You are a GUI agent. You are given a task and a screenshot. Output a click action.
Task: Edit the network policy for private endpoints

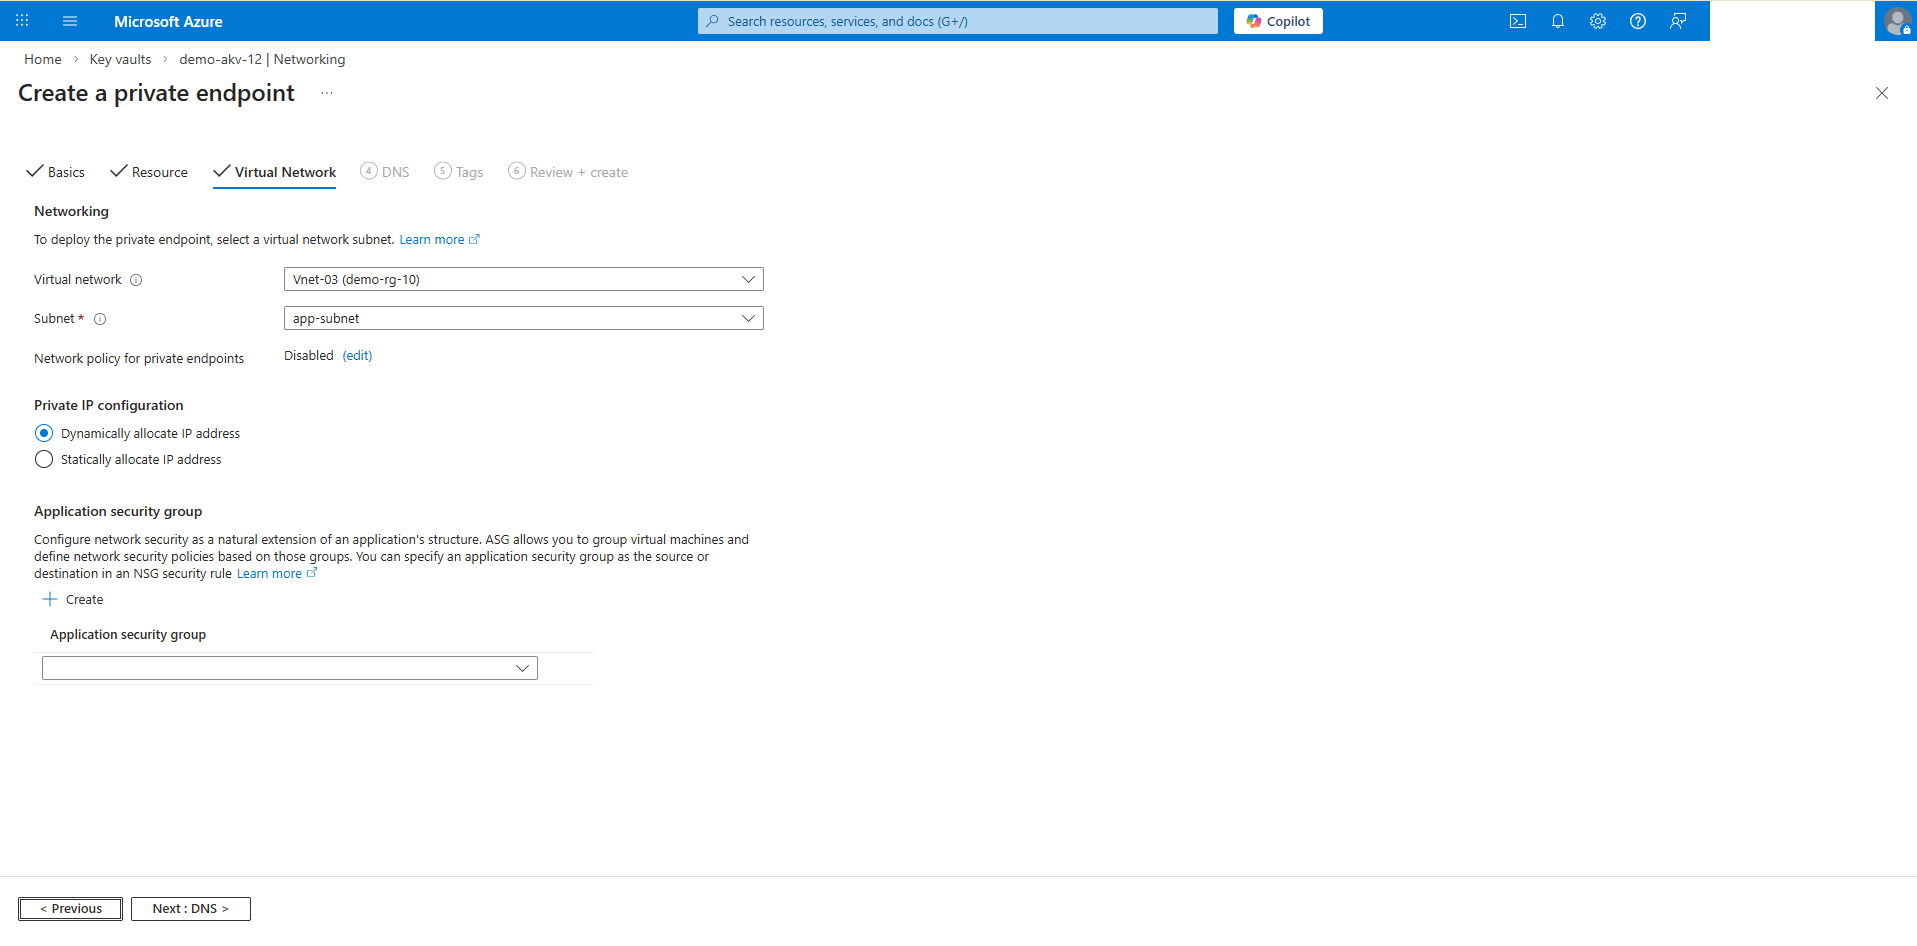[x=357, y=355]
